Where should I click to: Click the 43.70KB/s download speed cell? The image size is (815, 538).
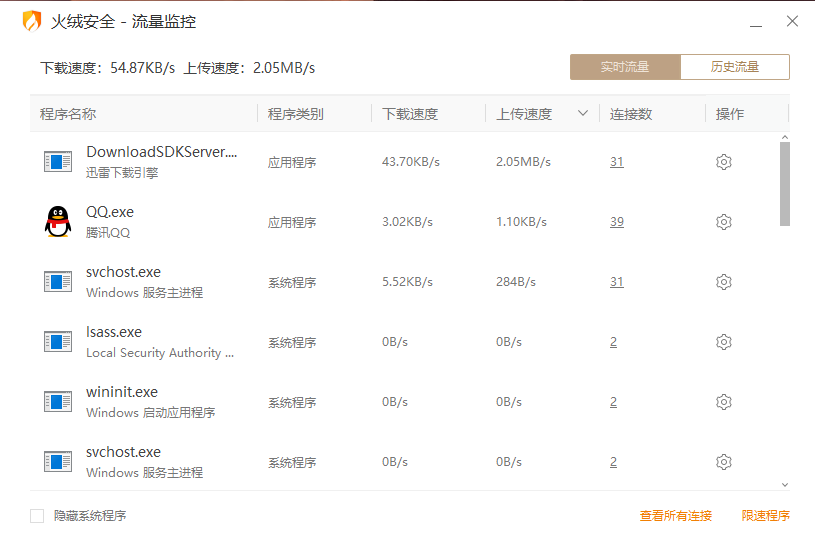(411, 162)
